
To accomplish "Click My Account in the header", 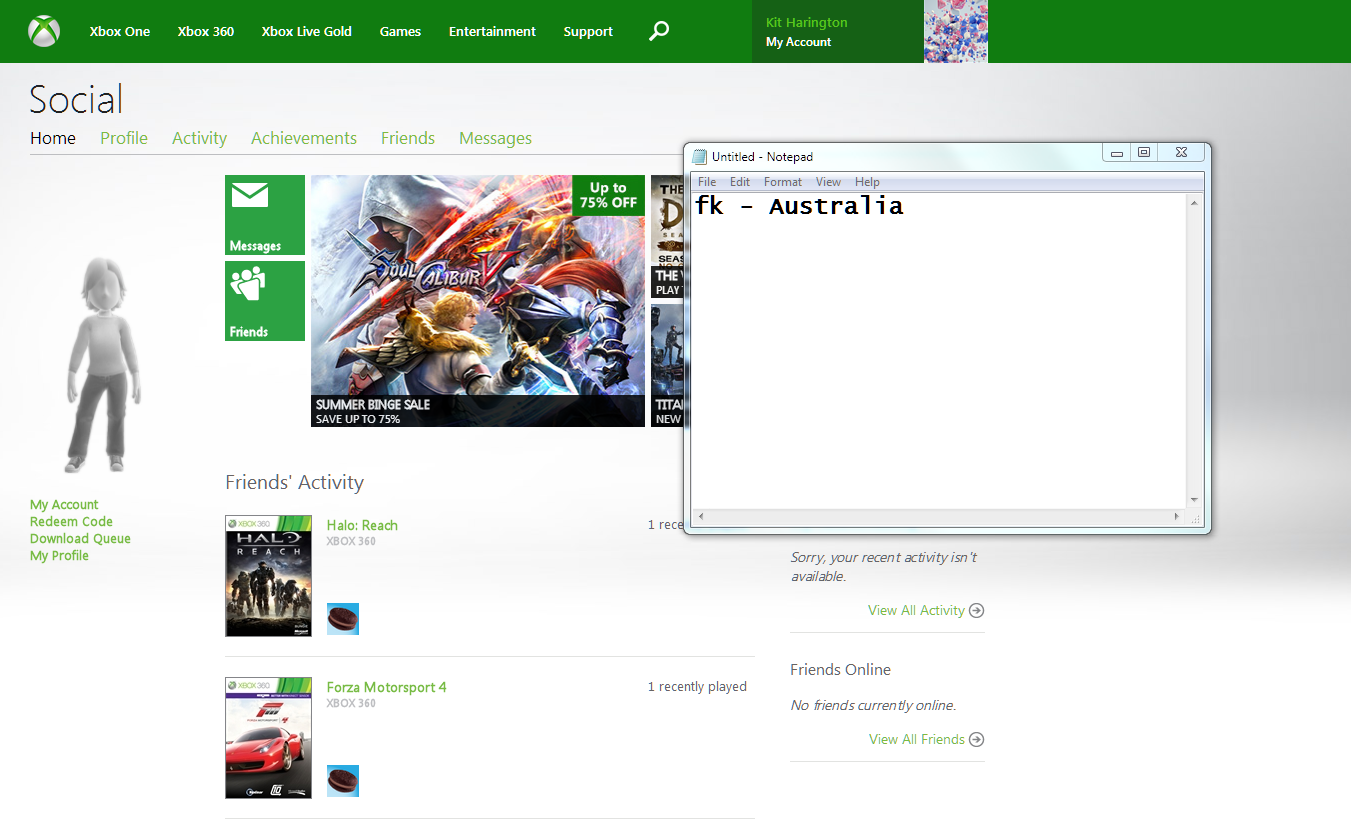I will pyautogui.click(x=799, y=42).
